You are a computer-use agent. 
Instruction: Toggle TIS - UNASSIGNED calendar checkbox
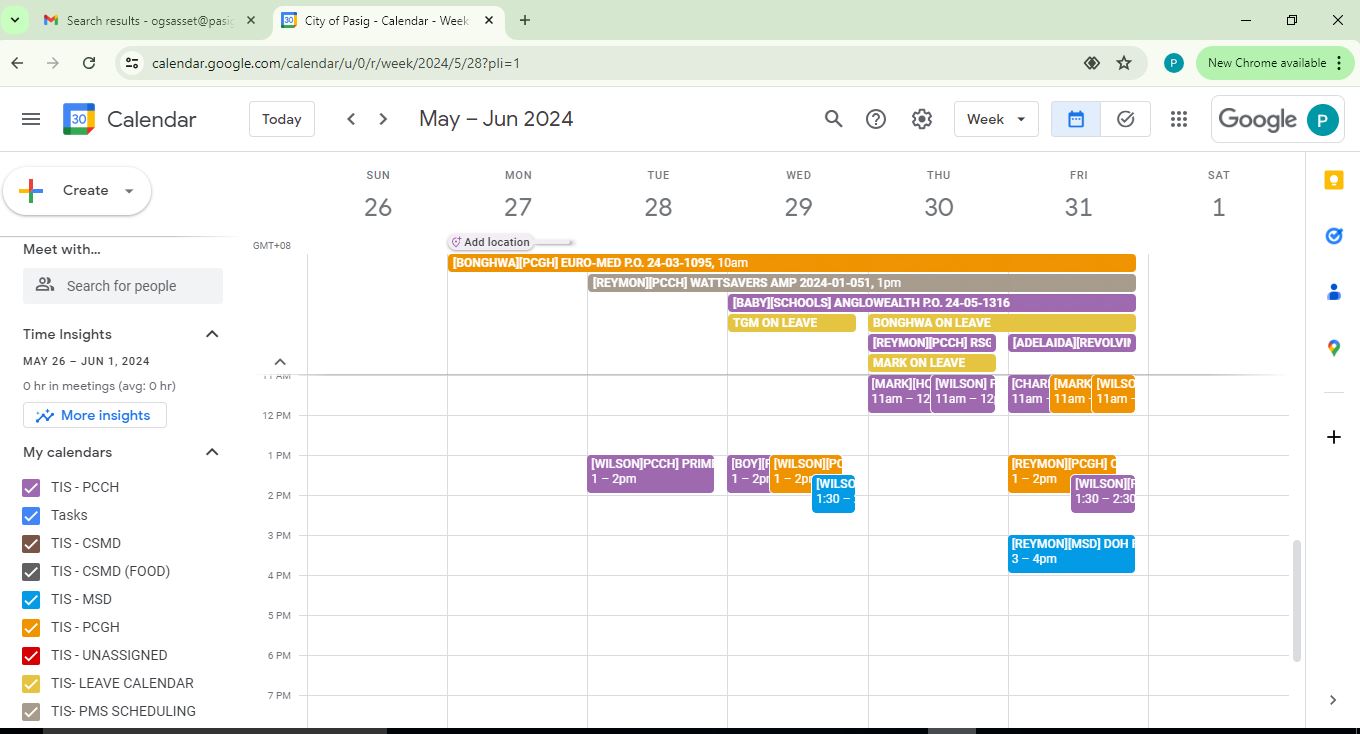[31, 656]
